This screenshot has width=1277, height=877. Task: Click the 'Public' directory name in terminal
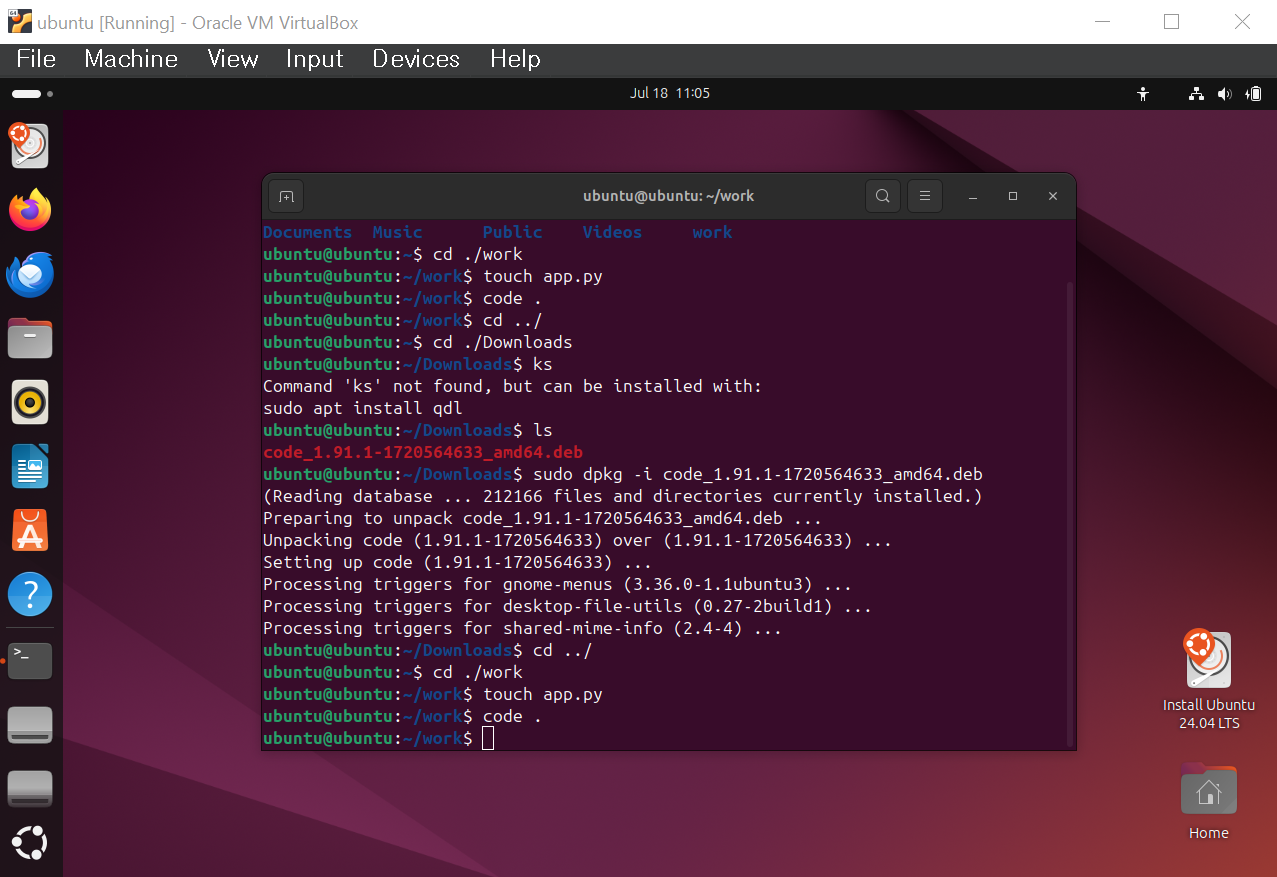pyautogui.click(x=513, y=232)
